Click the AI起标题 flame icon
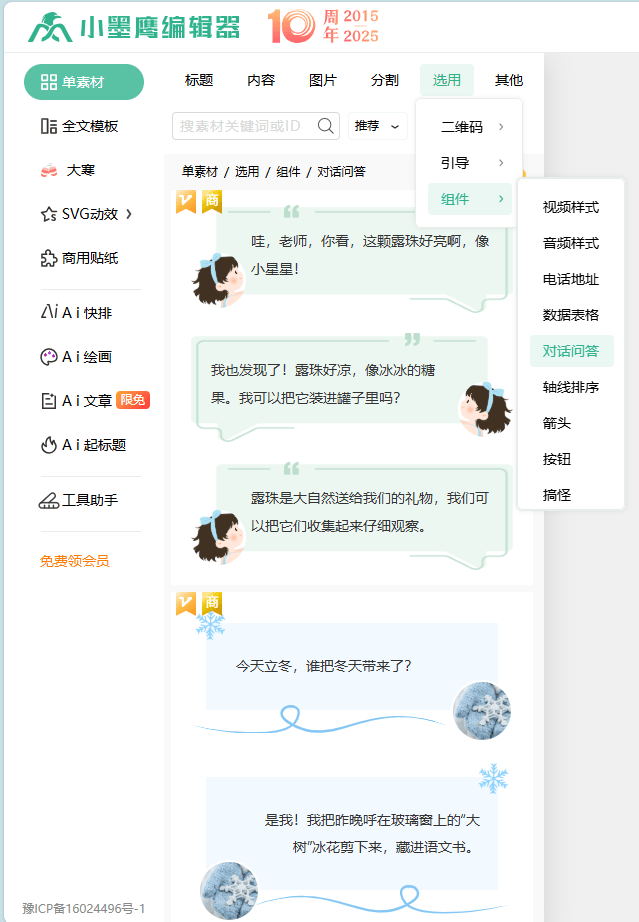 pos(48,445)
